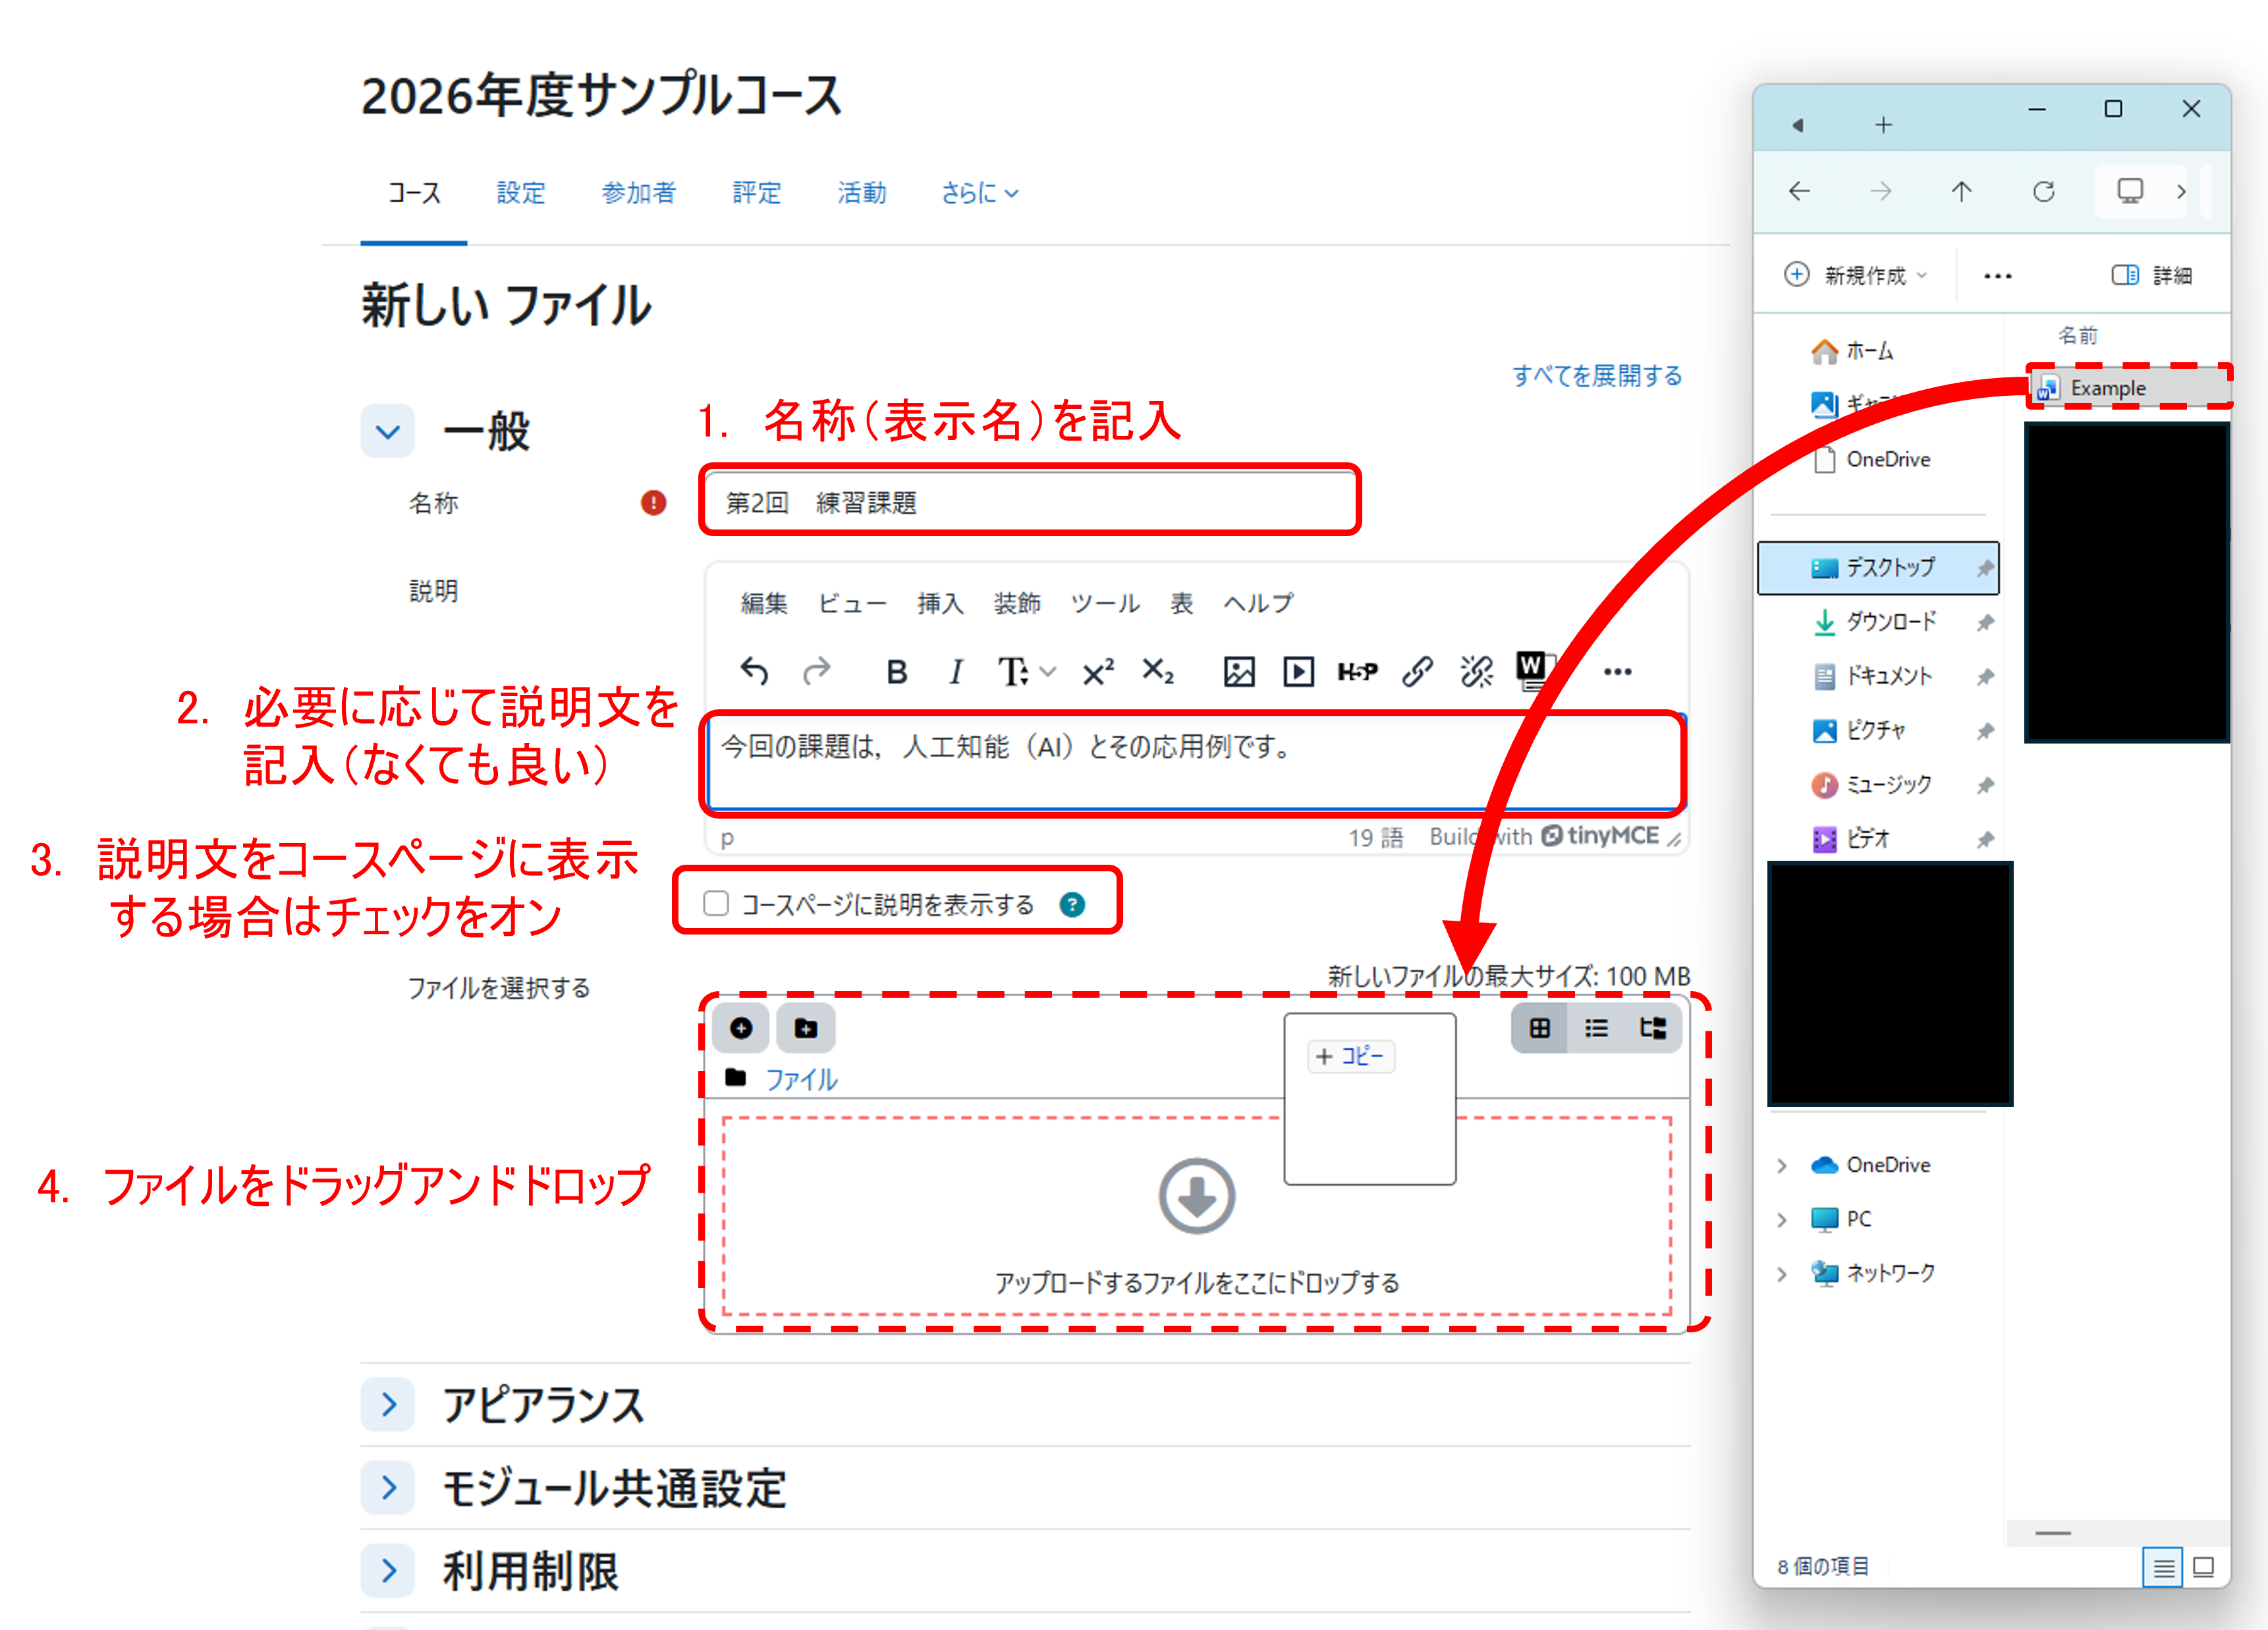Click the tinyMCE branding link
2268x1630 pixels.
tap(1600, 836)
